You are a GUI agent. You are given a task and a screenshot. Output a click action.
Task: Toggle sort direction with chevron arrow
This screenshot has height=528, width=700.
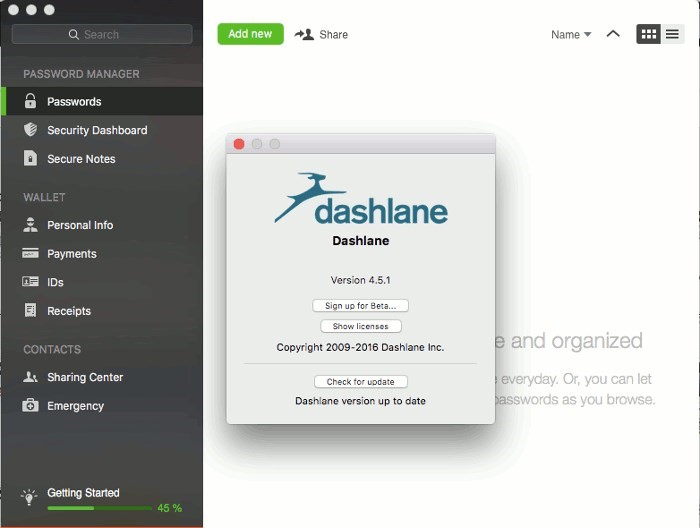[x=613, y=34]
